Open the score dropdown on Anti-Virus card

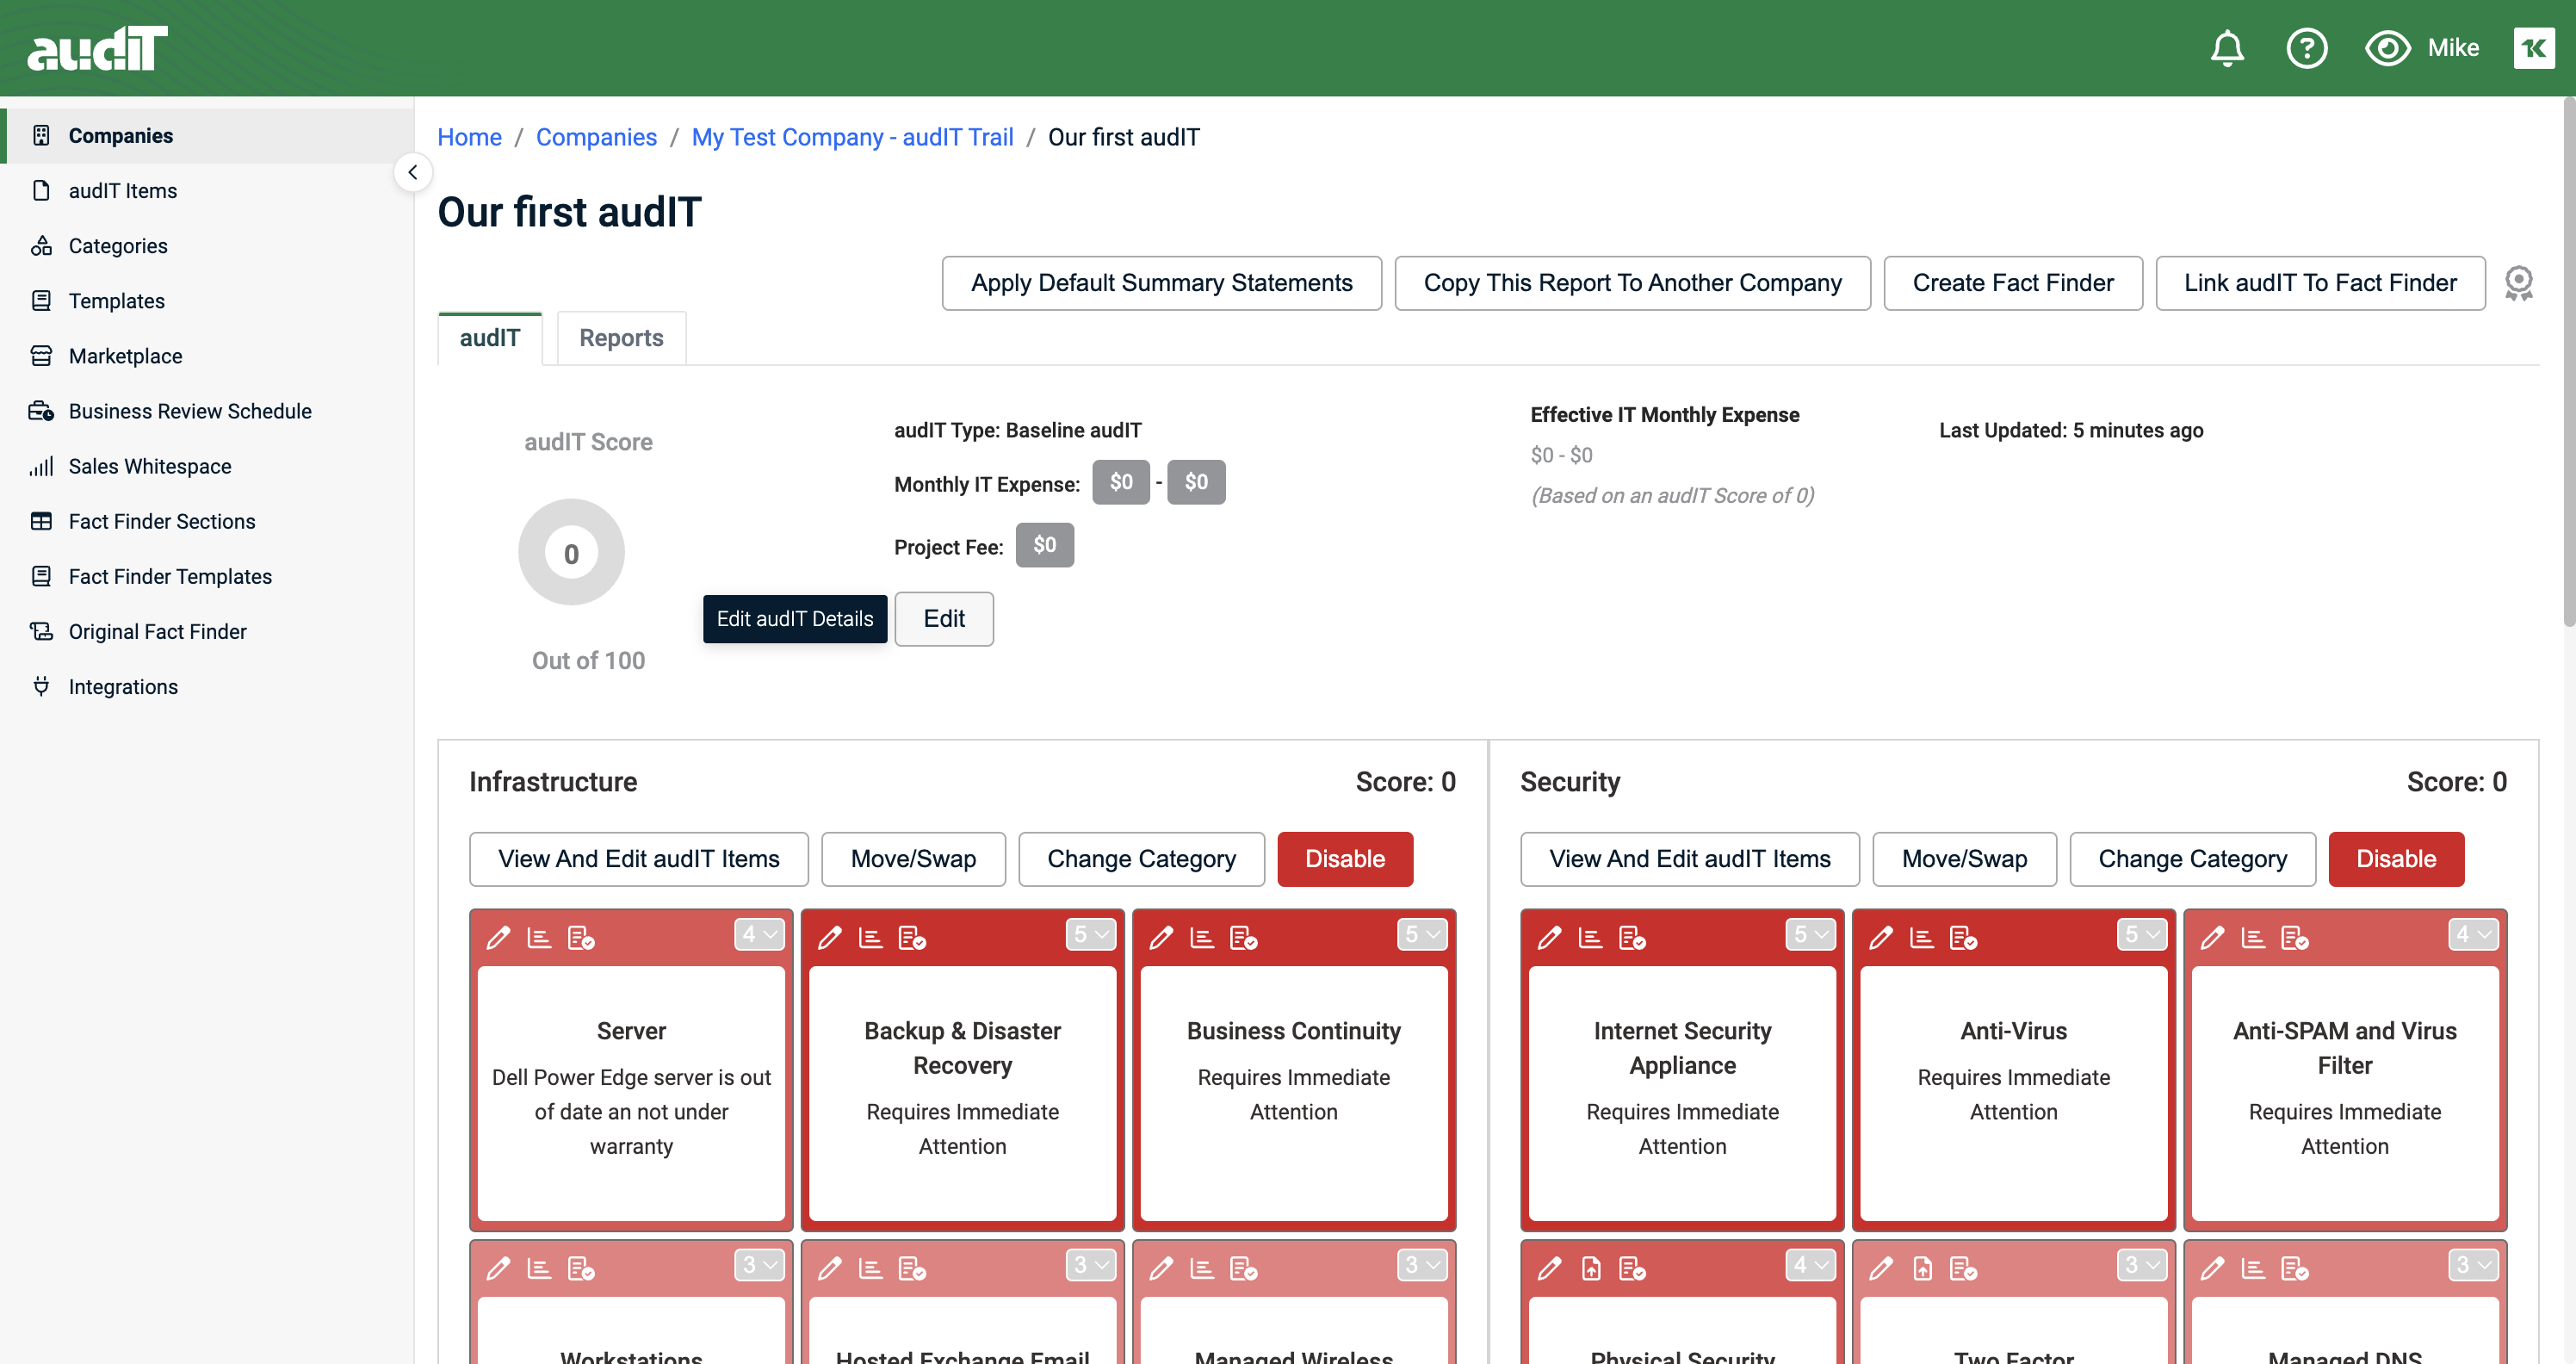tap(2141, 934)
